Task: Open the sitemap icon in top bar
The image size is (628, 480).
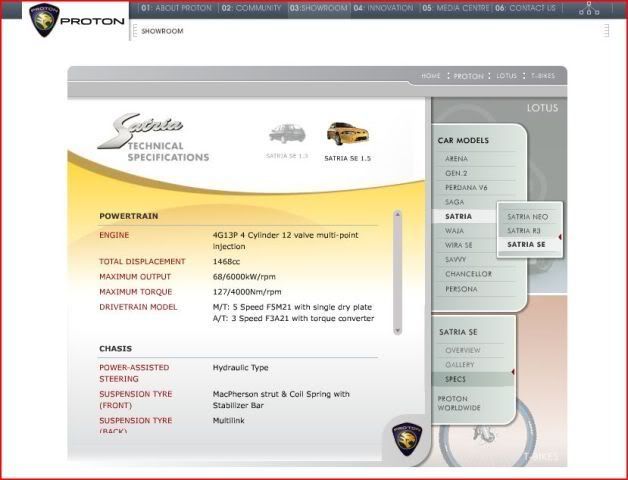Action: (x=589, y=9)
